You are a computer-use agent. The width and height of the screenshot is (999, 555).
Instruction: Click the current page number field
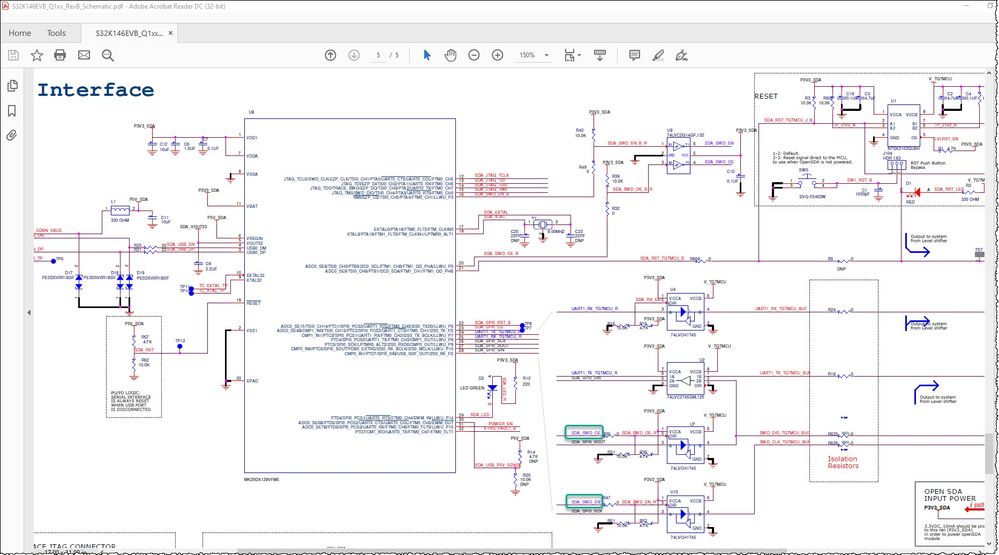tap(378, 55)
